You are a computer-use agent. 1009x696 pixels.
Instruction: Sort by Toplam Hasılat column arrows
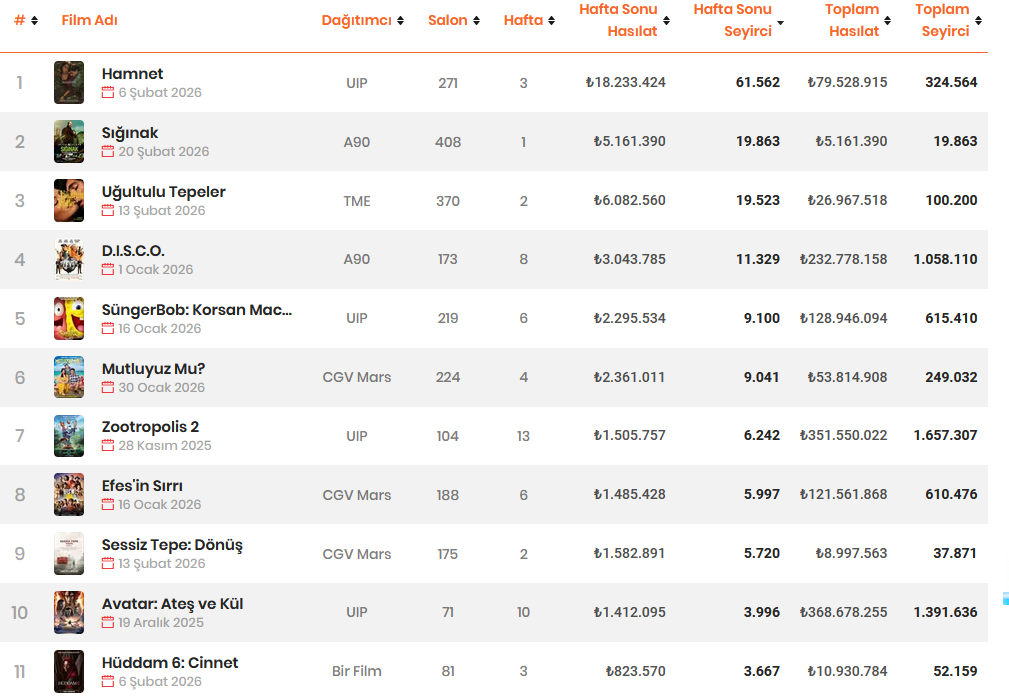point(887,21)
